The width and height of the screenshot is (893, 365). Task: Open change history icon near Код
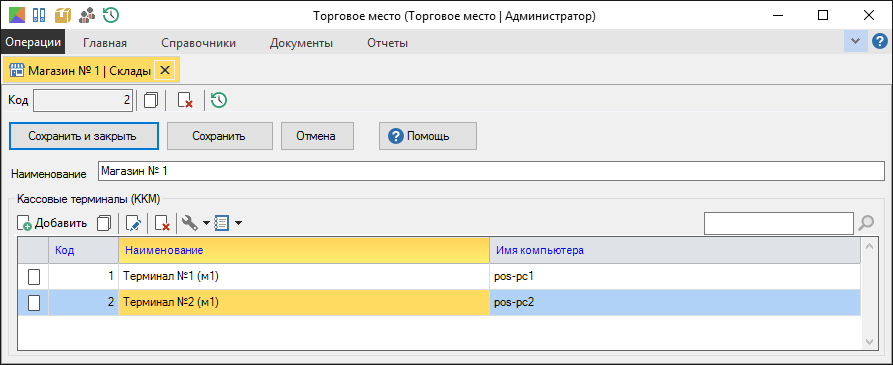tap(219, 101)
